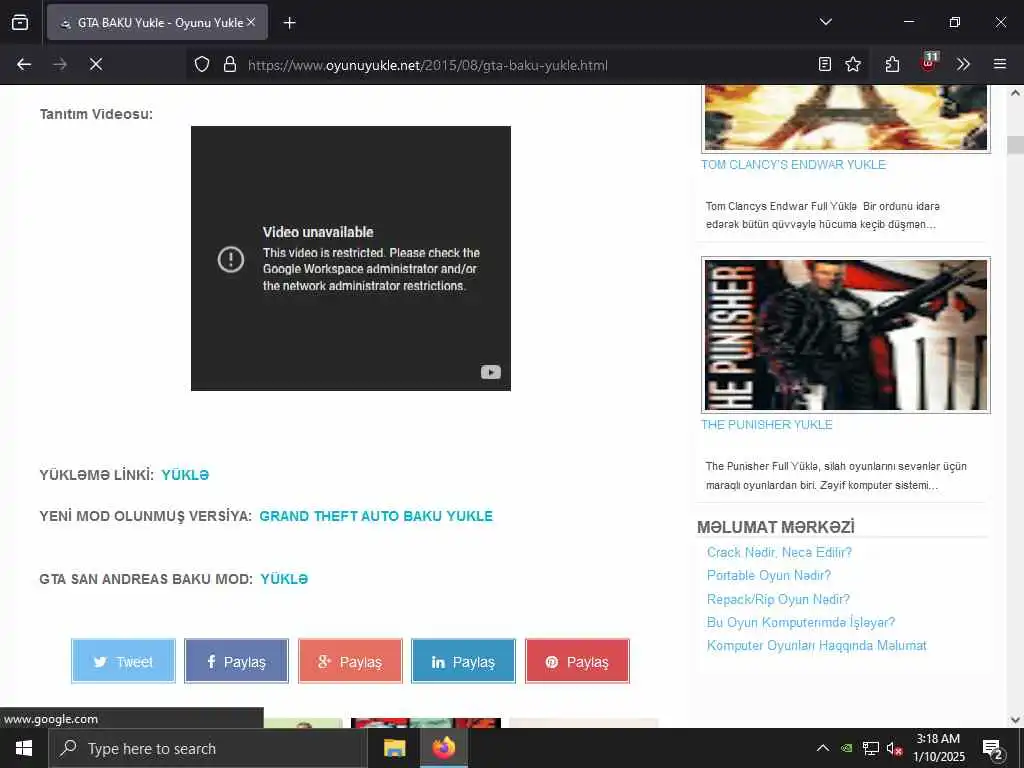Click the forward navigation arrow

(x=60, y=64)
